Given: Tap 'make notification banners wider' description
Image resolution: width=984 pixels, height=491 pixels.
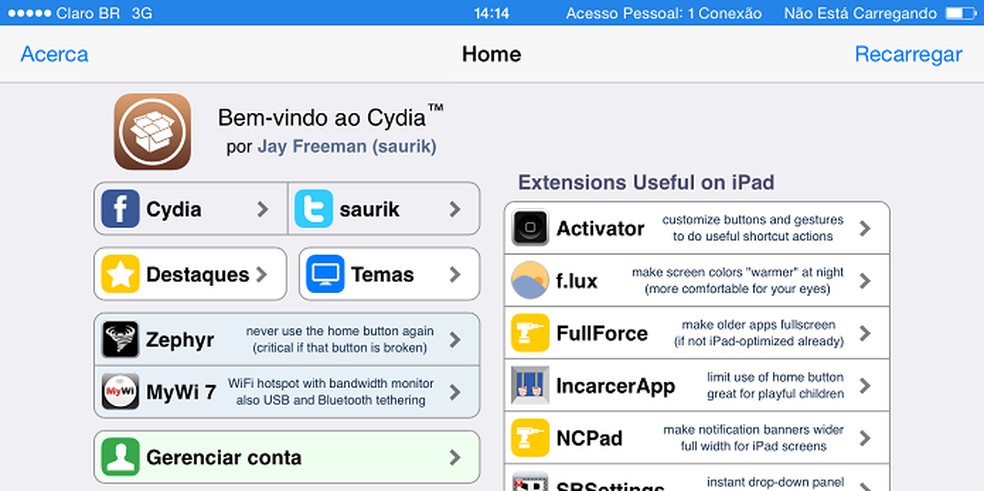Looking at the screenshot, I should pyautogui.click(x=754, y=430).
